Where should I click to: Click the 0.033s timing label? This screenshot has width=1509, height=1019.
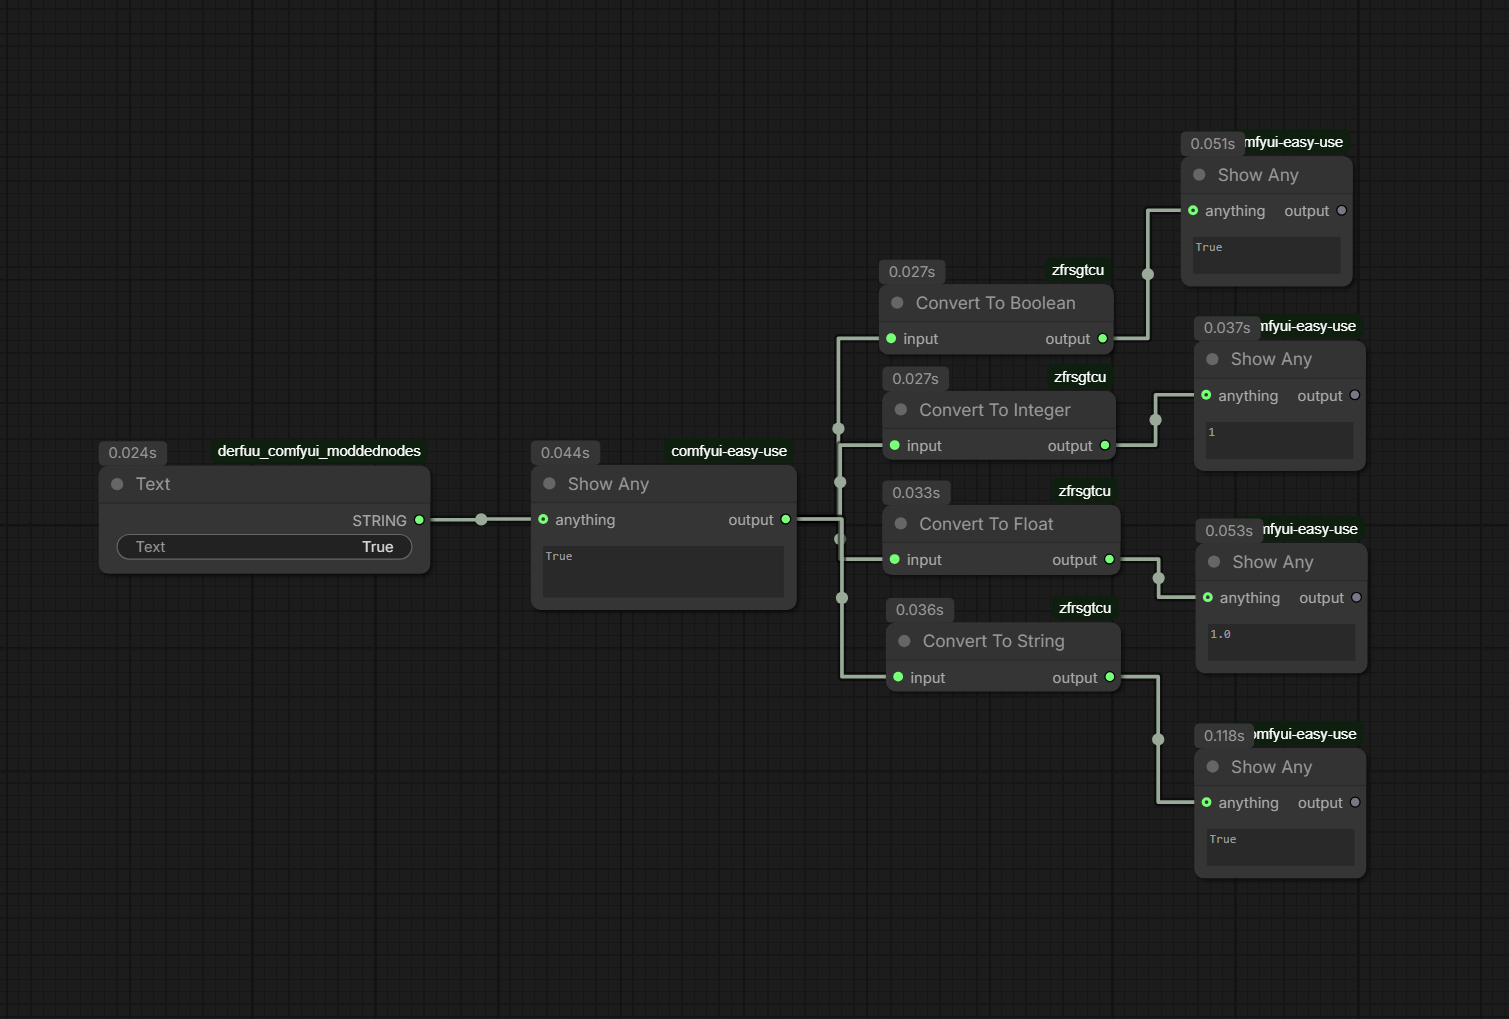point(916,493)
